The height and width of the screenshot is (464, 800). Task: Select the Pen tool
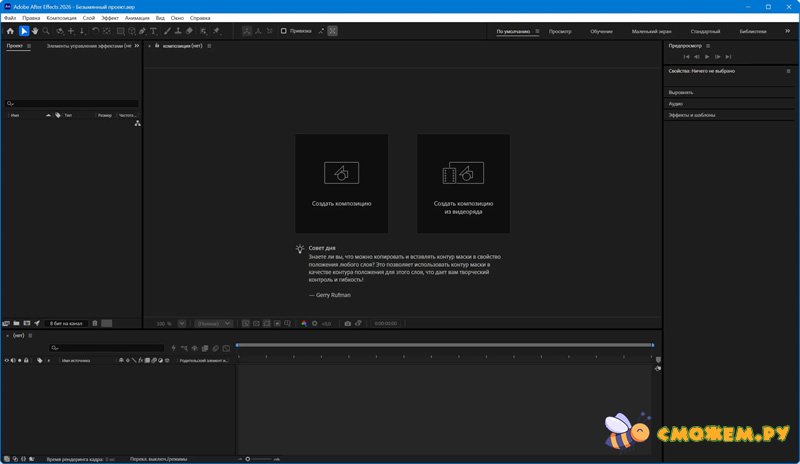tap(141, 31)
